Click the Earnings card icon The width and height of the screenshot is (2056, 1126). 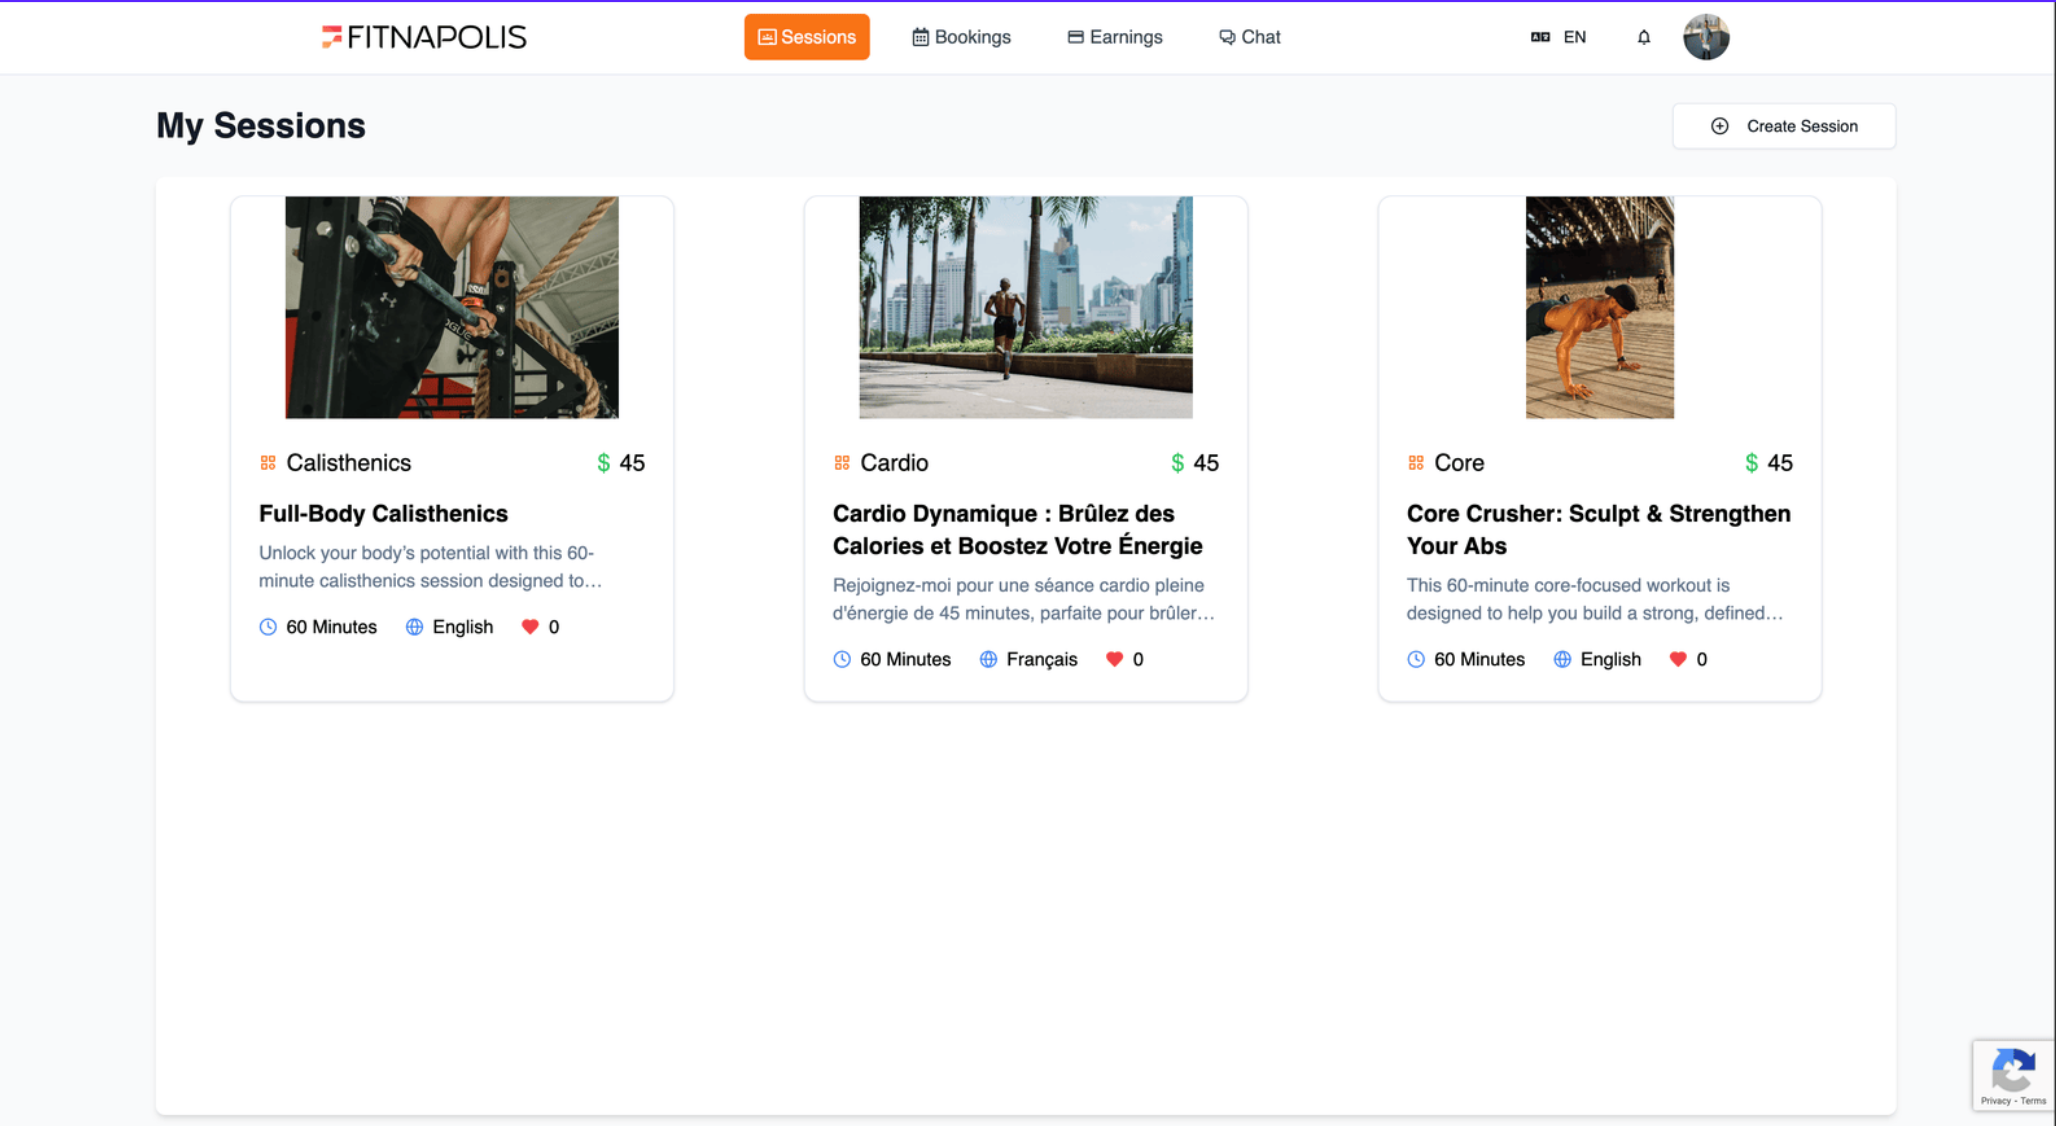(x=1075, y=37)
